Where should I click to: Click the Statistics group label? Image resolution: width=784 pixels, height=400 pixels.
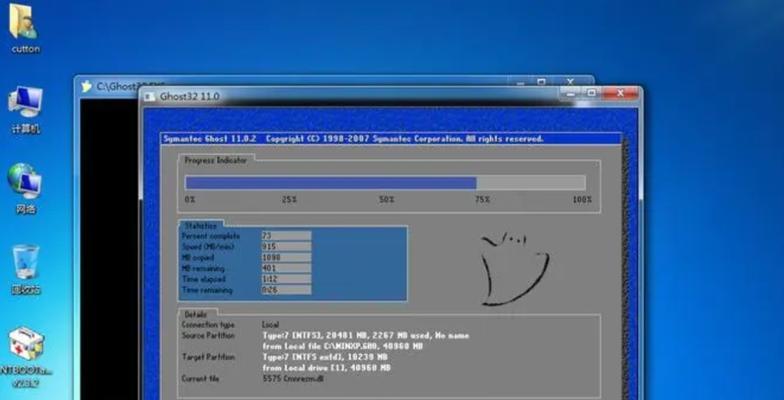point(201,226)
